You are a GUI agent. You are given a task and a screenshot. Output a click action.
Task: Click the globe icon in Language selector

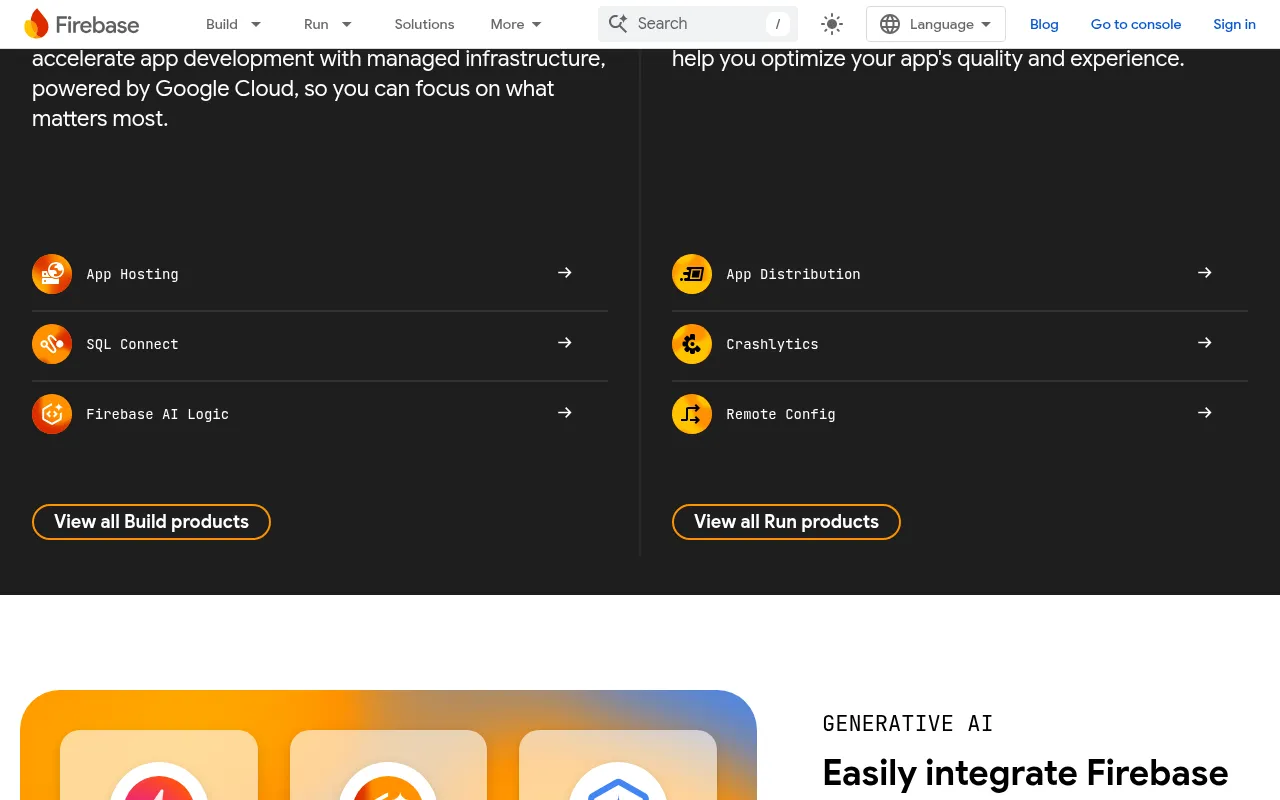(890, 24)
